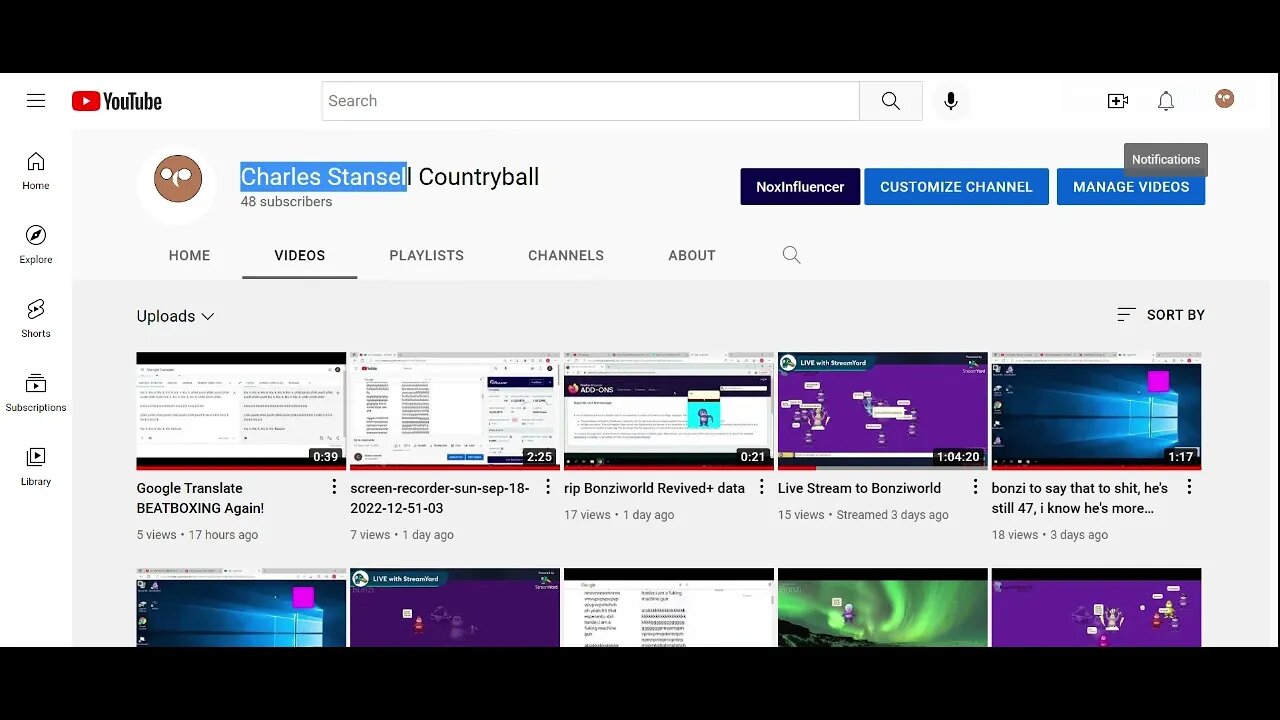Viewport: 1280px width, 720px height.
Task: Switch to the HOME tab
Action: pyautogui.click(x=190, y=255)
